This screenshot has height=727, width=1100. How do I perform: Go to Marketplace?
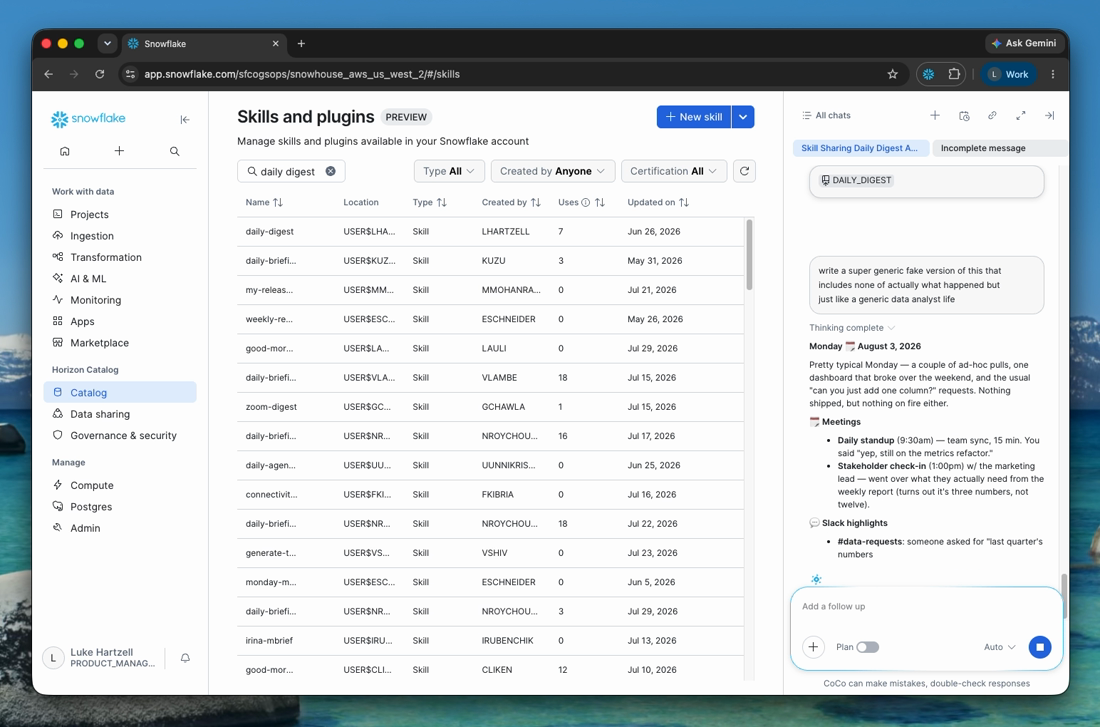pyautogui.click(x=119, y=342)
